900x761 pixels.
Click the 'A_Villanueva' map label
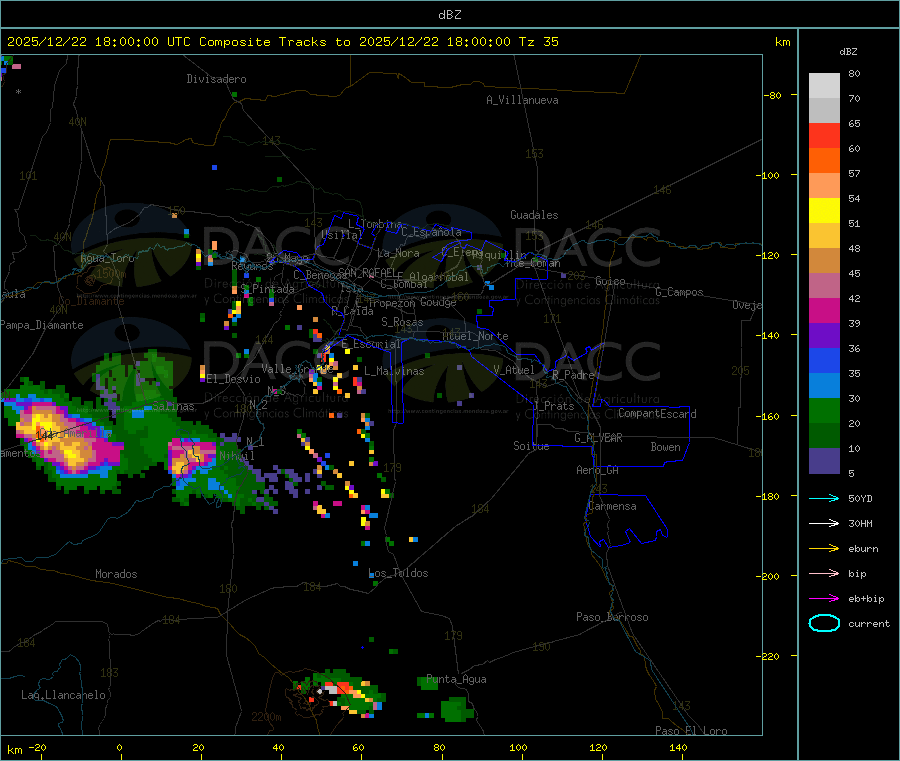522,100
